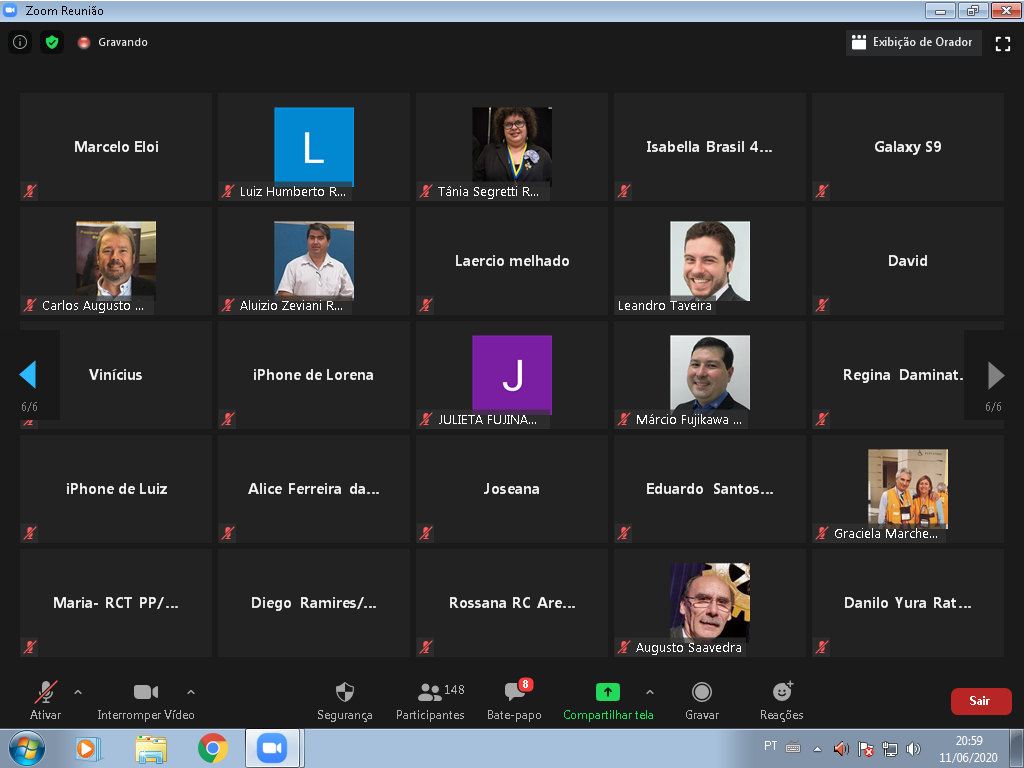The image size is (1024, 768).
Task: Go to next gallery page arrow
Action: pos(995,375)
